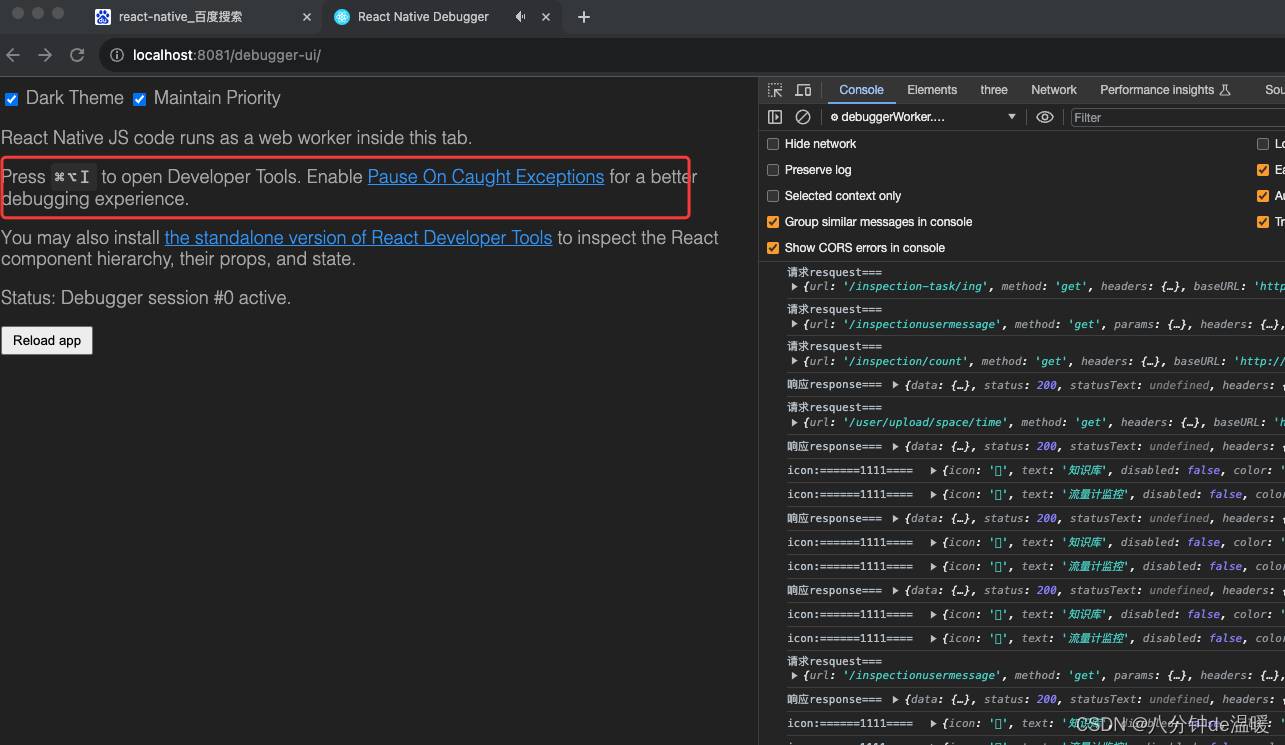Toggle the Dark Theme checkbox
Viewport: 1285px width, 745px height.
pyautogui.click(x=12, y=99)
